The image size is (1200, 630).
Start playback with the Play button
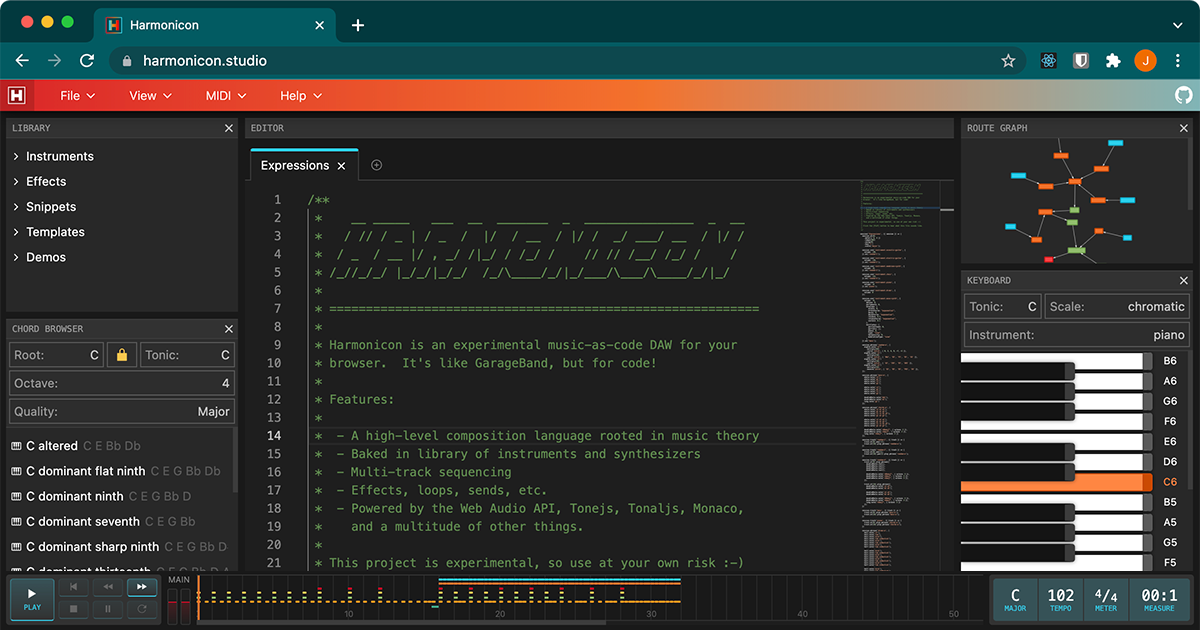[x=32, y=598]
